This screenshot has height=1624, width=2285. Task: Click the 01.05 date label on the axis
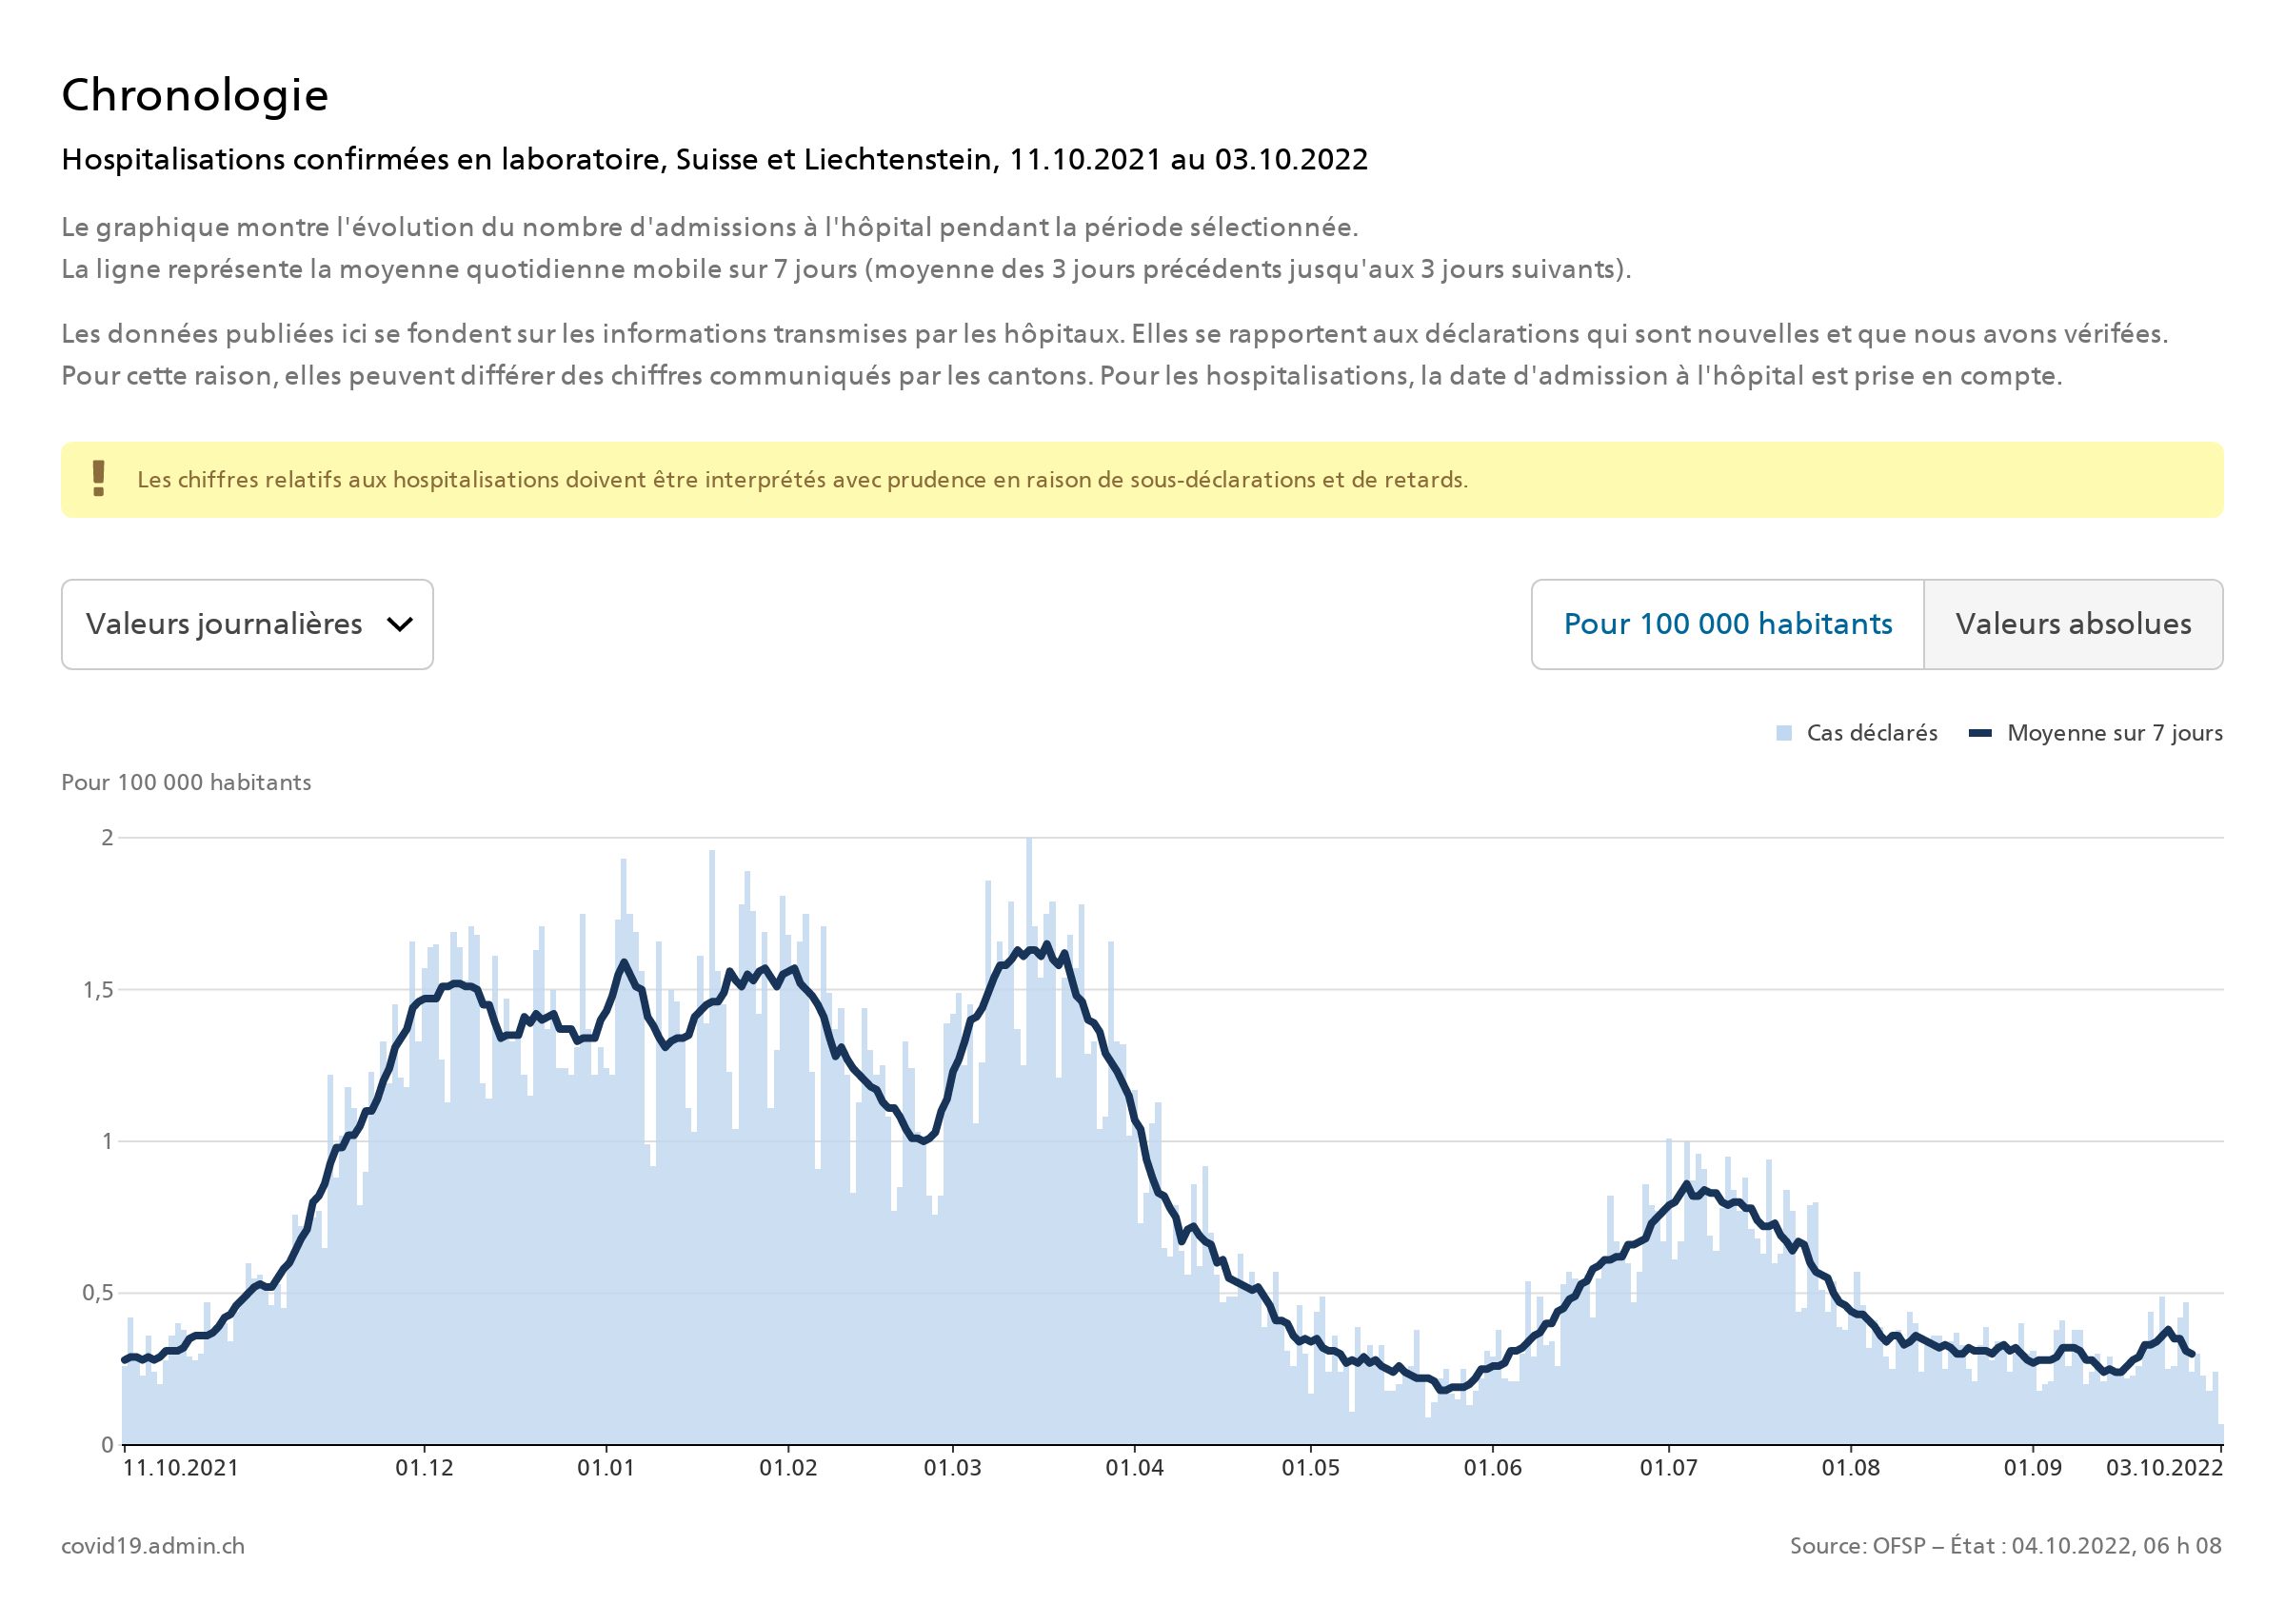point(1310,1468)
